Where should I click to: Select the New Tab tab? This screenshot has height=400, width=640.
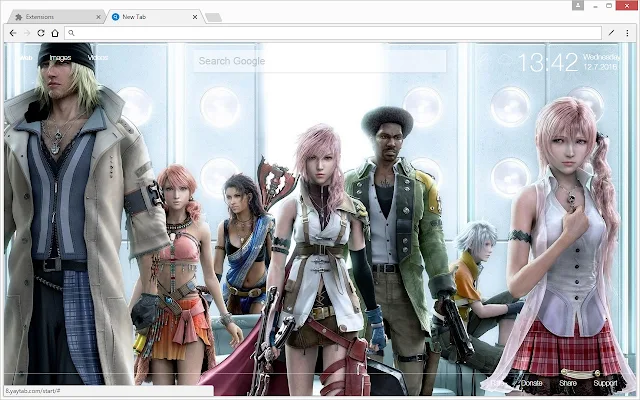(154, 17)
